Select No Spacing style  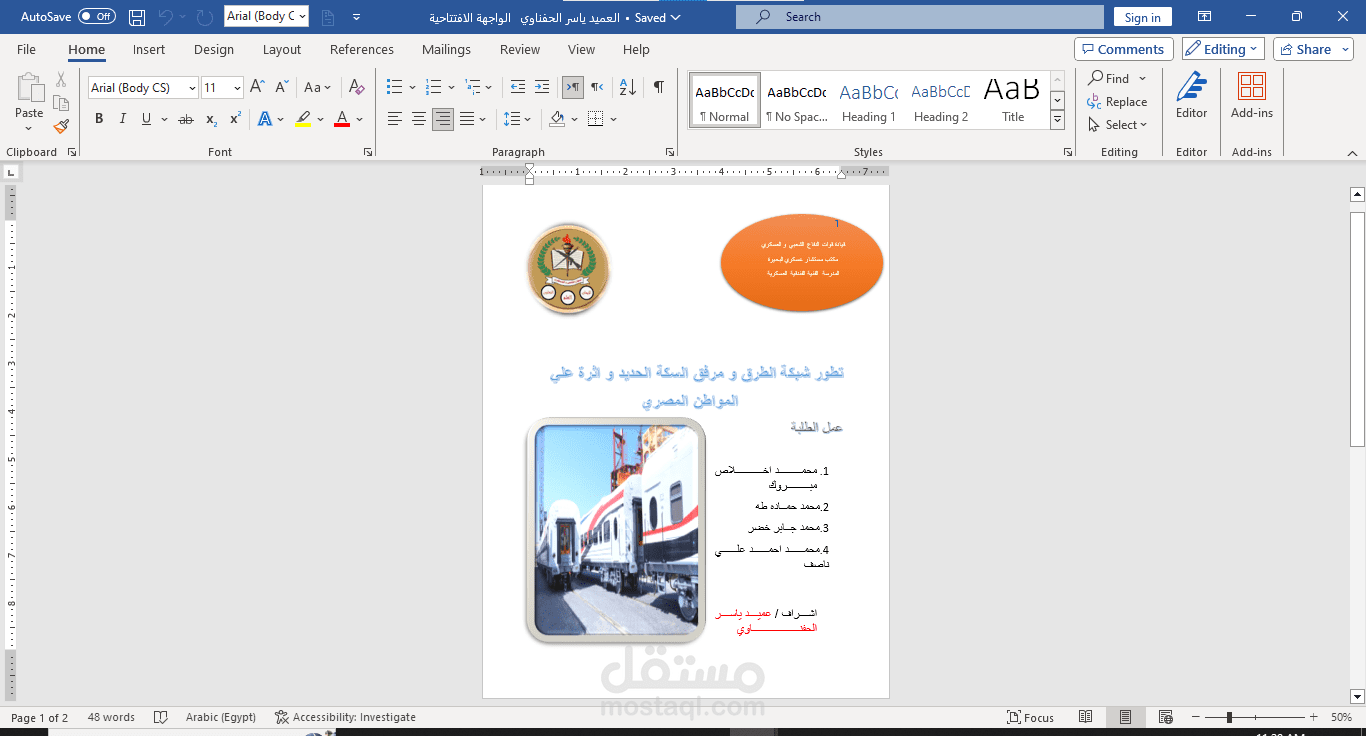point(796,101)
